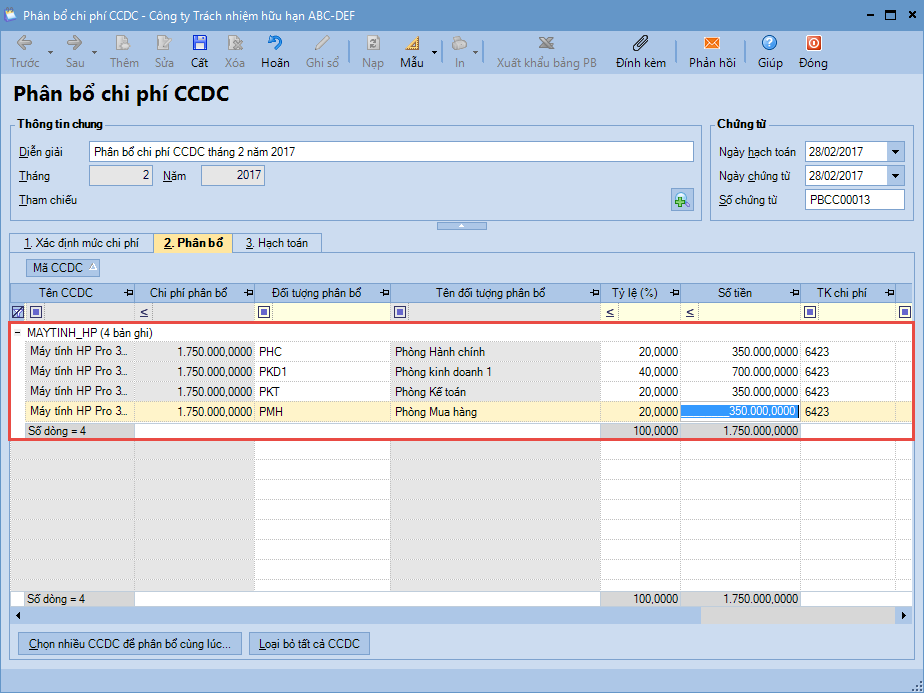Toggle filter box under TK chi phí column
The image size is (924, 693).
810,312
